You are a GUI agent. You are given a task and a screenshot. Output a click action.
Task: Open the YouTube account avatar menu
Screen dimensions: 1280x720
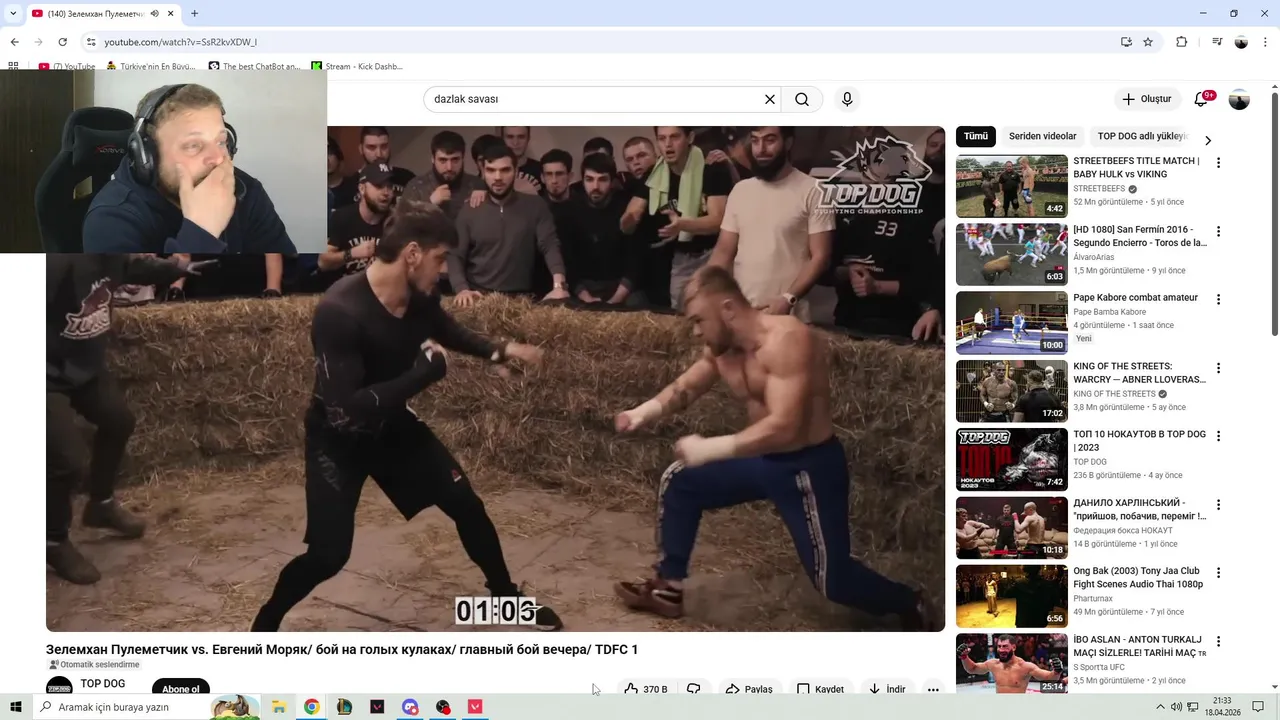(1239, 99)
